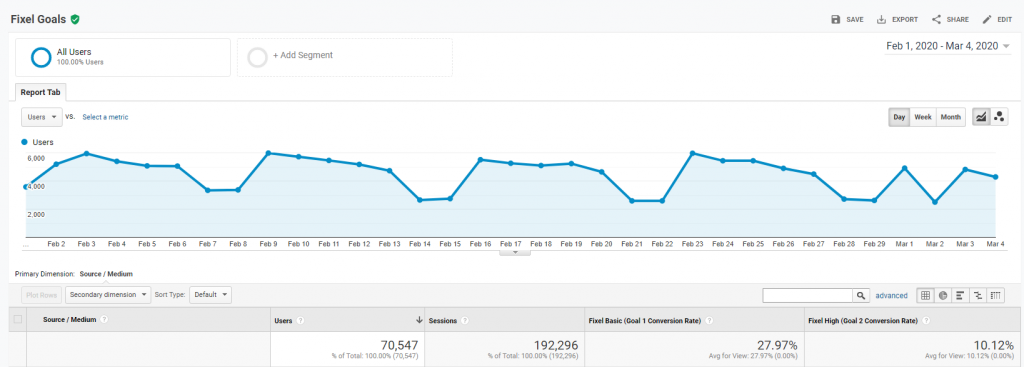Open advanced filter link

tap(891, 295)
